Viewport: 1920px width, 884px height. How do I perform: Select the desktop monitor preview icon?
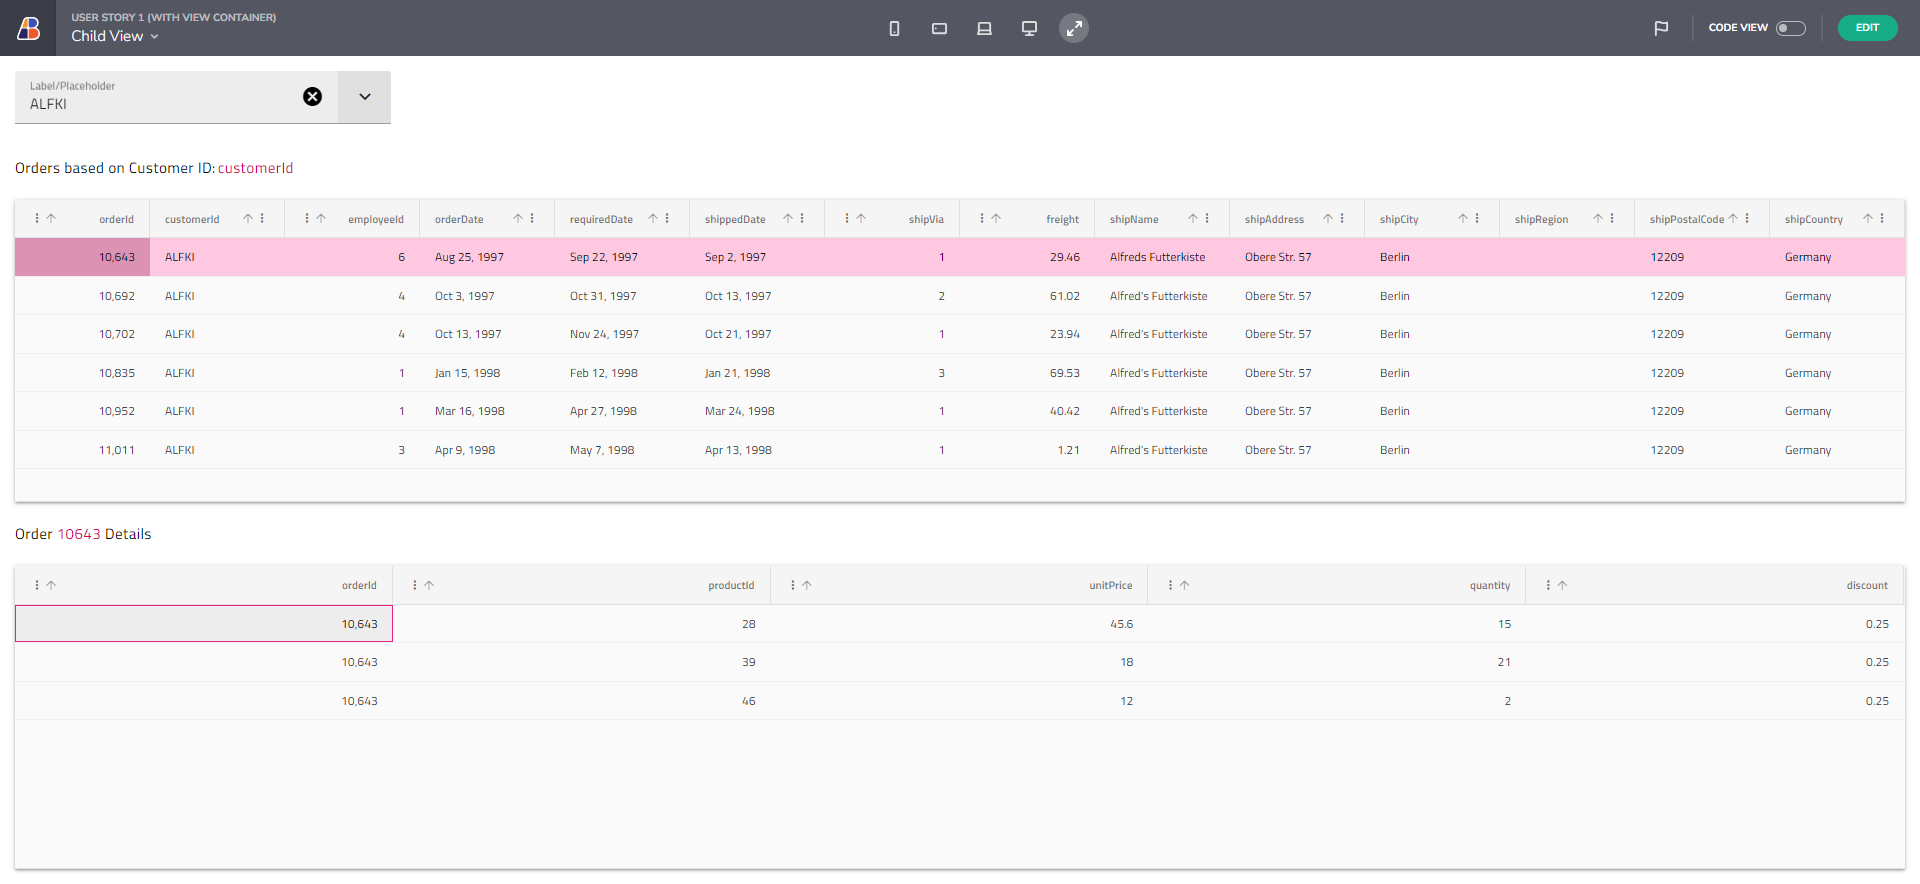click(x=1029, y=28)
